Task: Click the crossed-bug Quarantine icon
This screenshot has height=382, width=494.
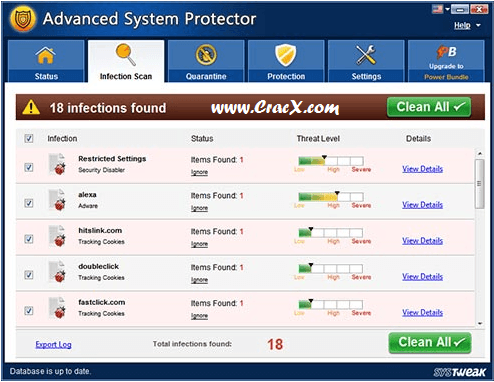Action: tap(206, 54)
